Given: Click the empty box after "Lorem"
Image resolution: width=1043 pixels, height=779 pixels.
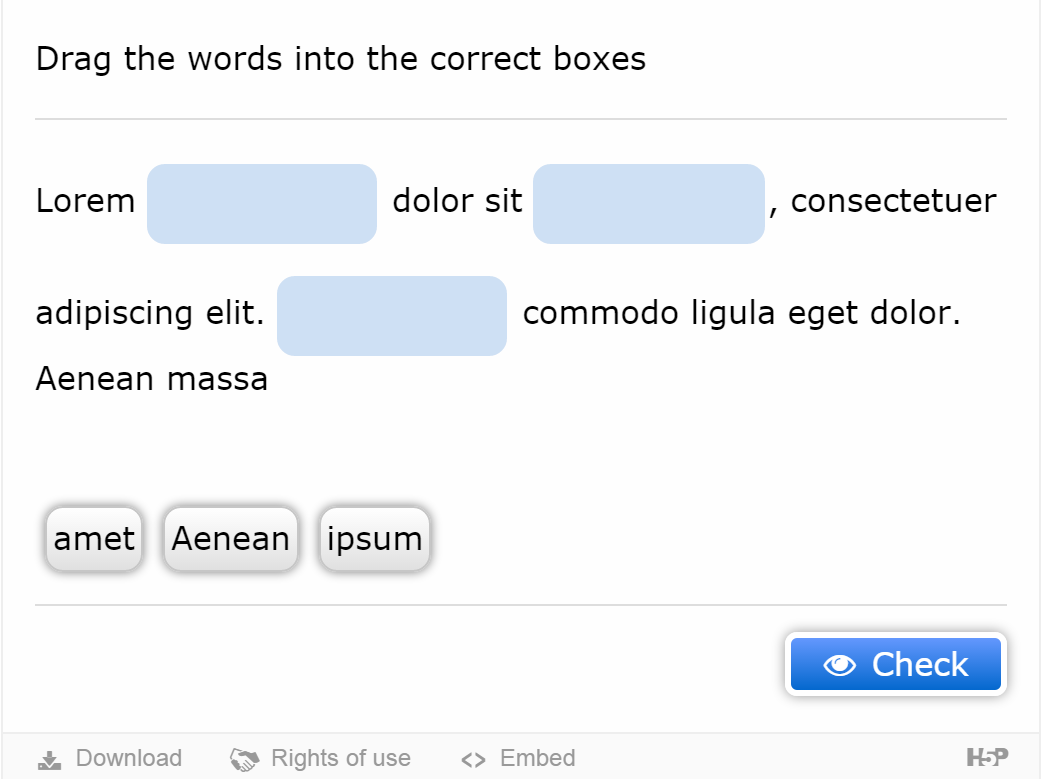Looking at the screenshot, I should 262,204.
